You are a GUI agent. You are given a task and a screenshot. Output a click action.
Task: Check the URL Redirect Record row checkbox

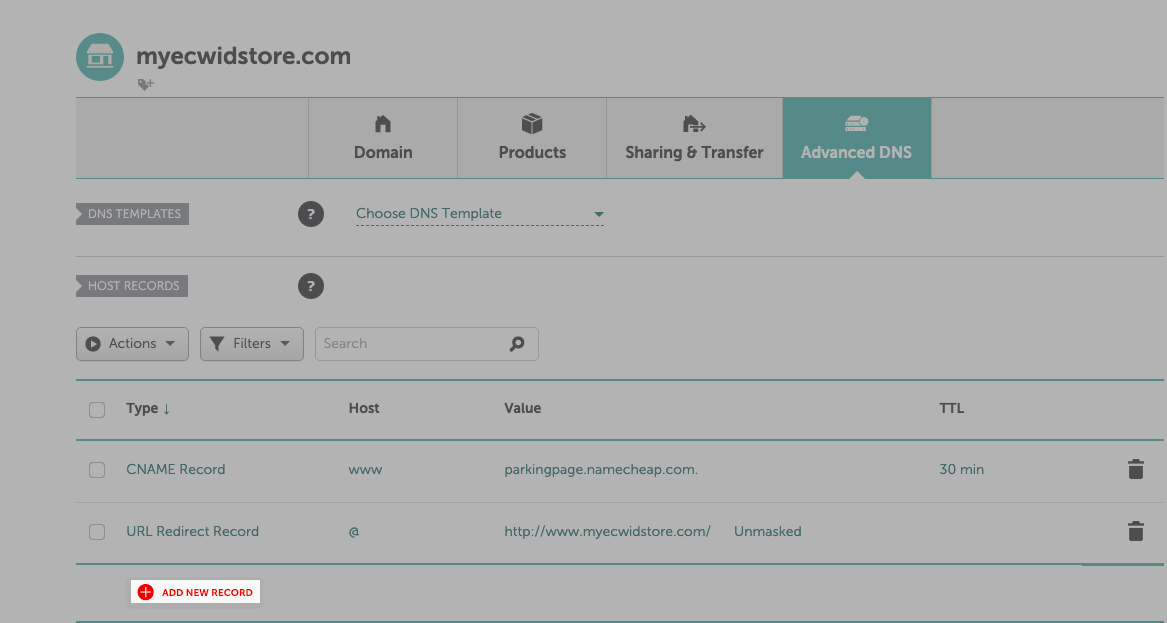click(97, 531)
